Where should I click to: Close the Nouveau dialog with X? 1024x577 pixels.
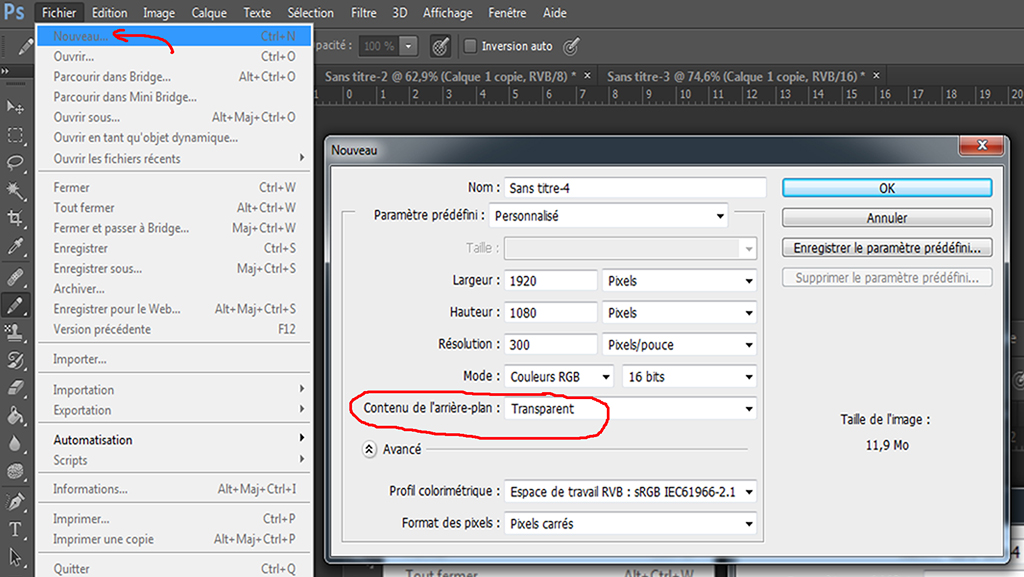(981, 146)
